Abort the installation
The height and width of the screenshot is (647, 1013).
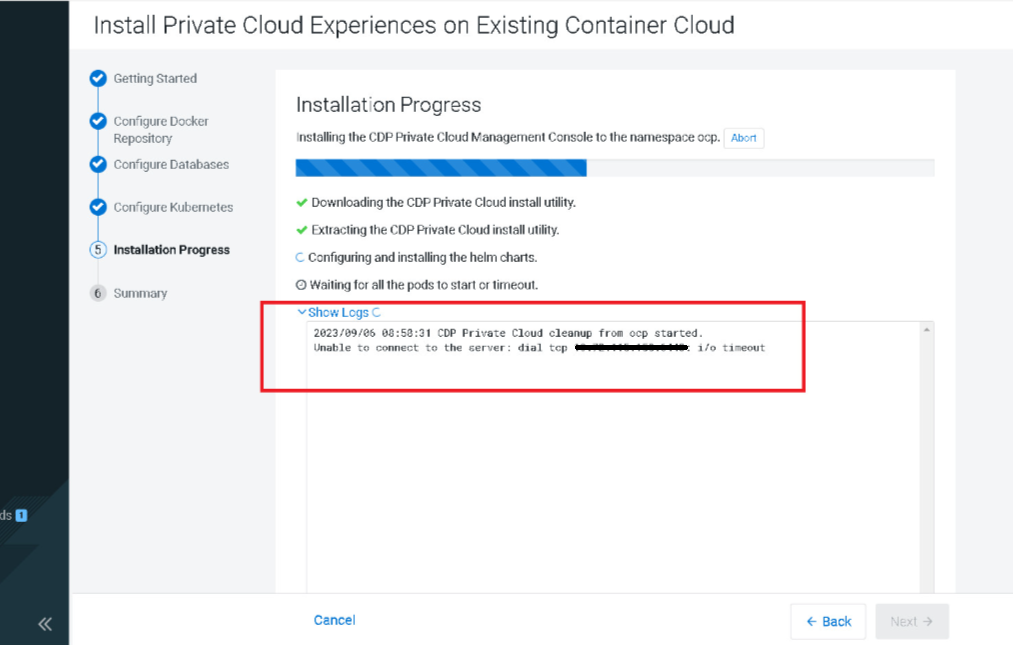pyautogui.click(x=743, y=138)
